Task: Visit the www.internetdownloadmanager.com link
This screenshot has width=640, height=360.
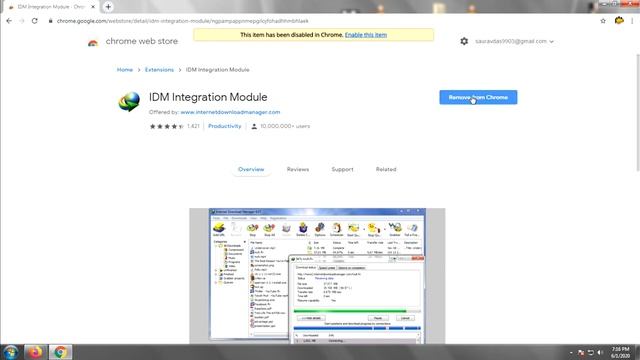Action: pyautogui.click(x=230, y=112)
